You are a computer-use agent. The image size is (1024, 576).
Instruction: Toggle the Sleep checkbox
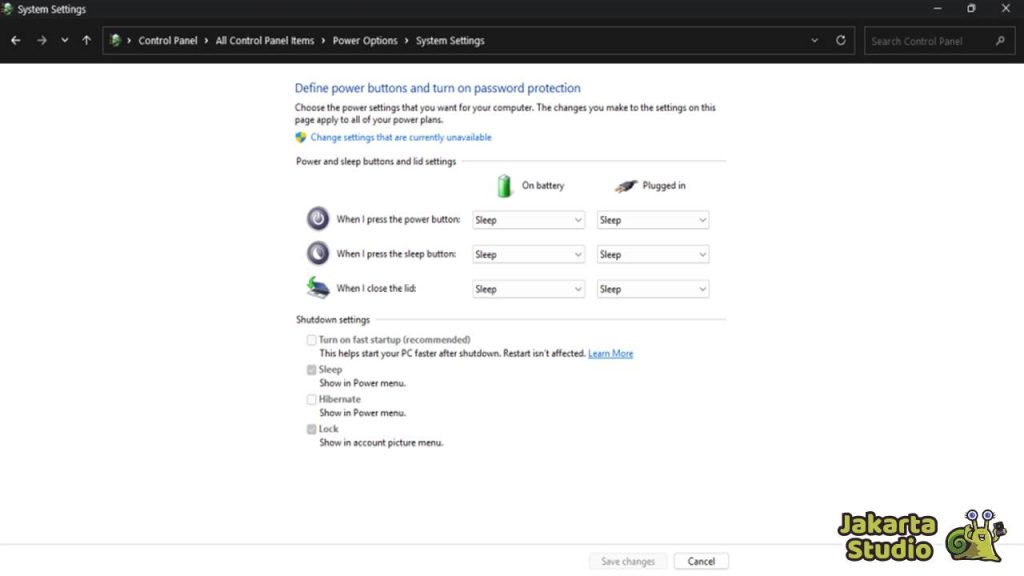pyautogui.click(x=312, y=370)
